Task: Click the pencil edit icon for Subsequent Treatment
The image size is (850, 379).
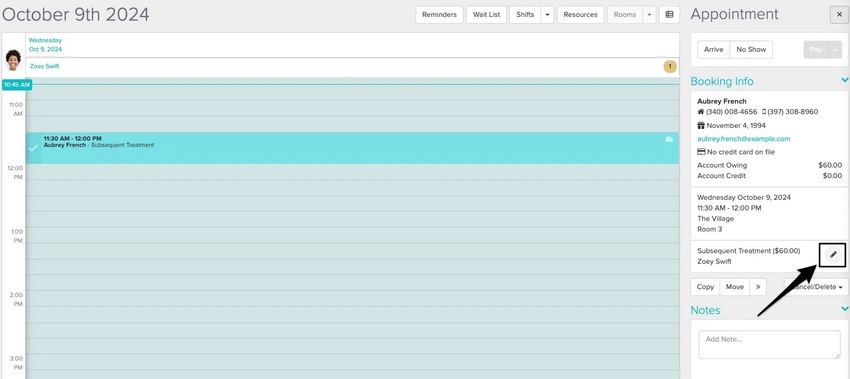Action: 833,255
